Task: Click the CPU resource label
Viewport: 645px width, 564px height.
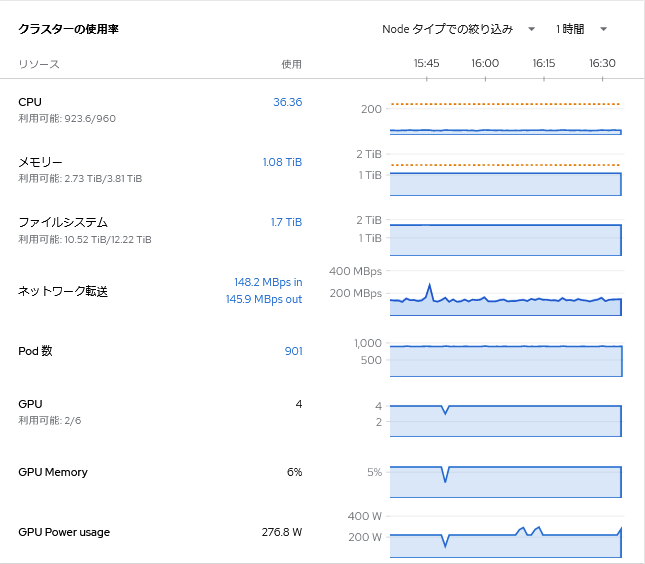Action: tap(30, 102)
